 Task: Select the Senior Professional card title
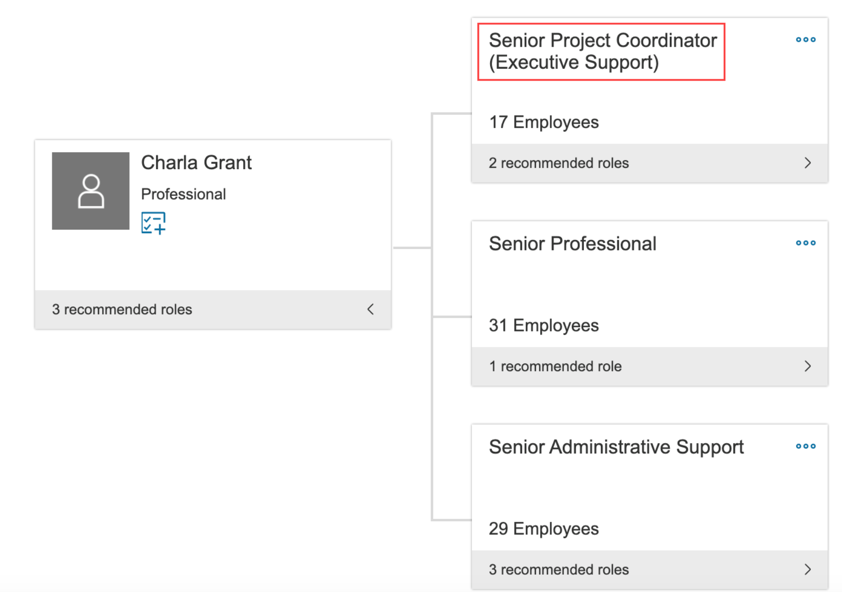[x=572, y=244]
